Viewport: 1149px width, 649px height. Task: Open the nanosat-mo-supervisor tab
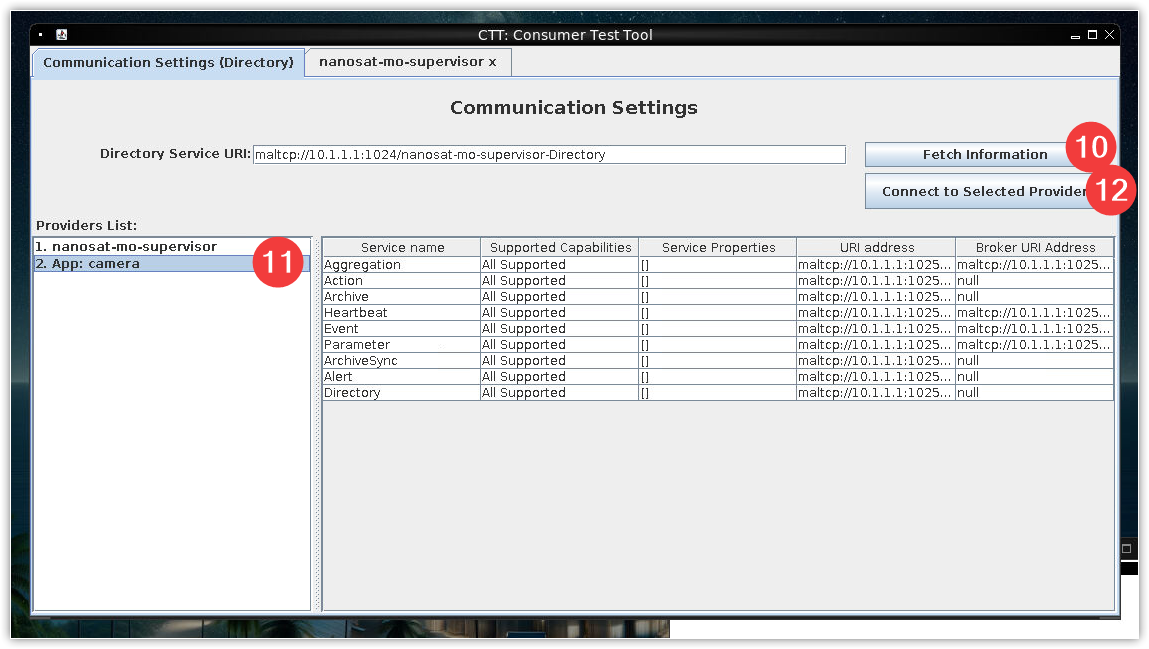tap(400, 62)
